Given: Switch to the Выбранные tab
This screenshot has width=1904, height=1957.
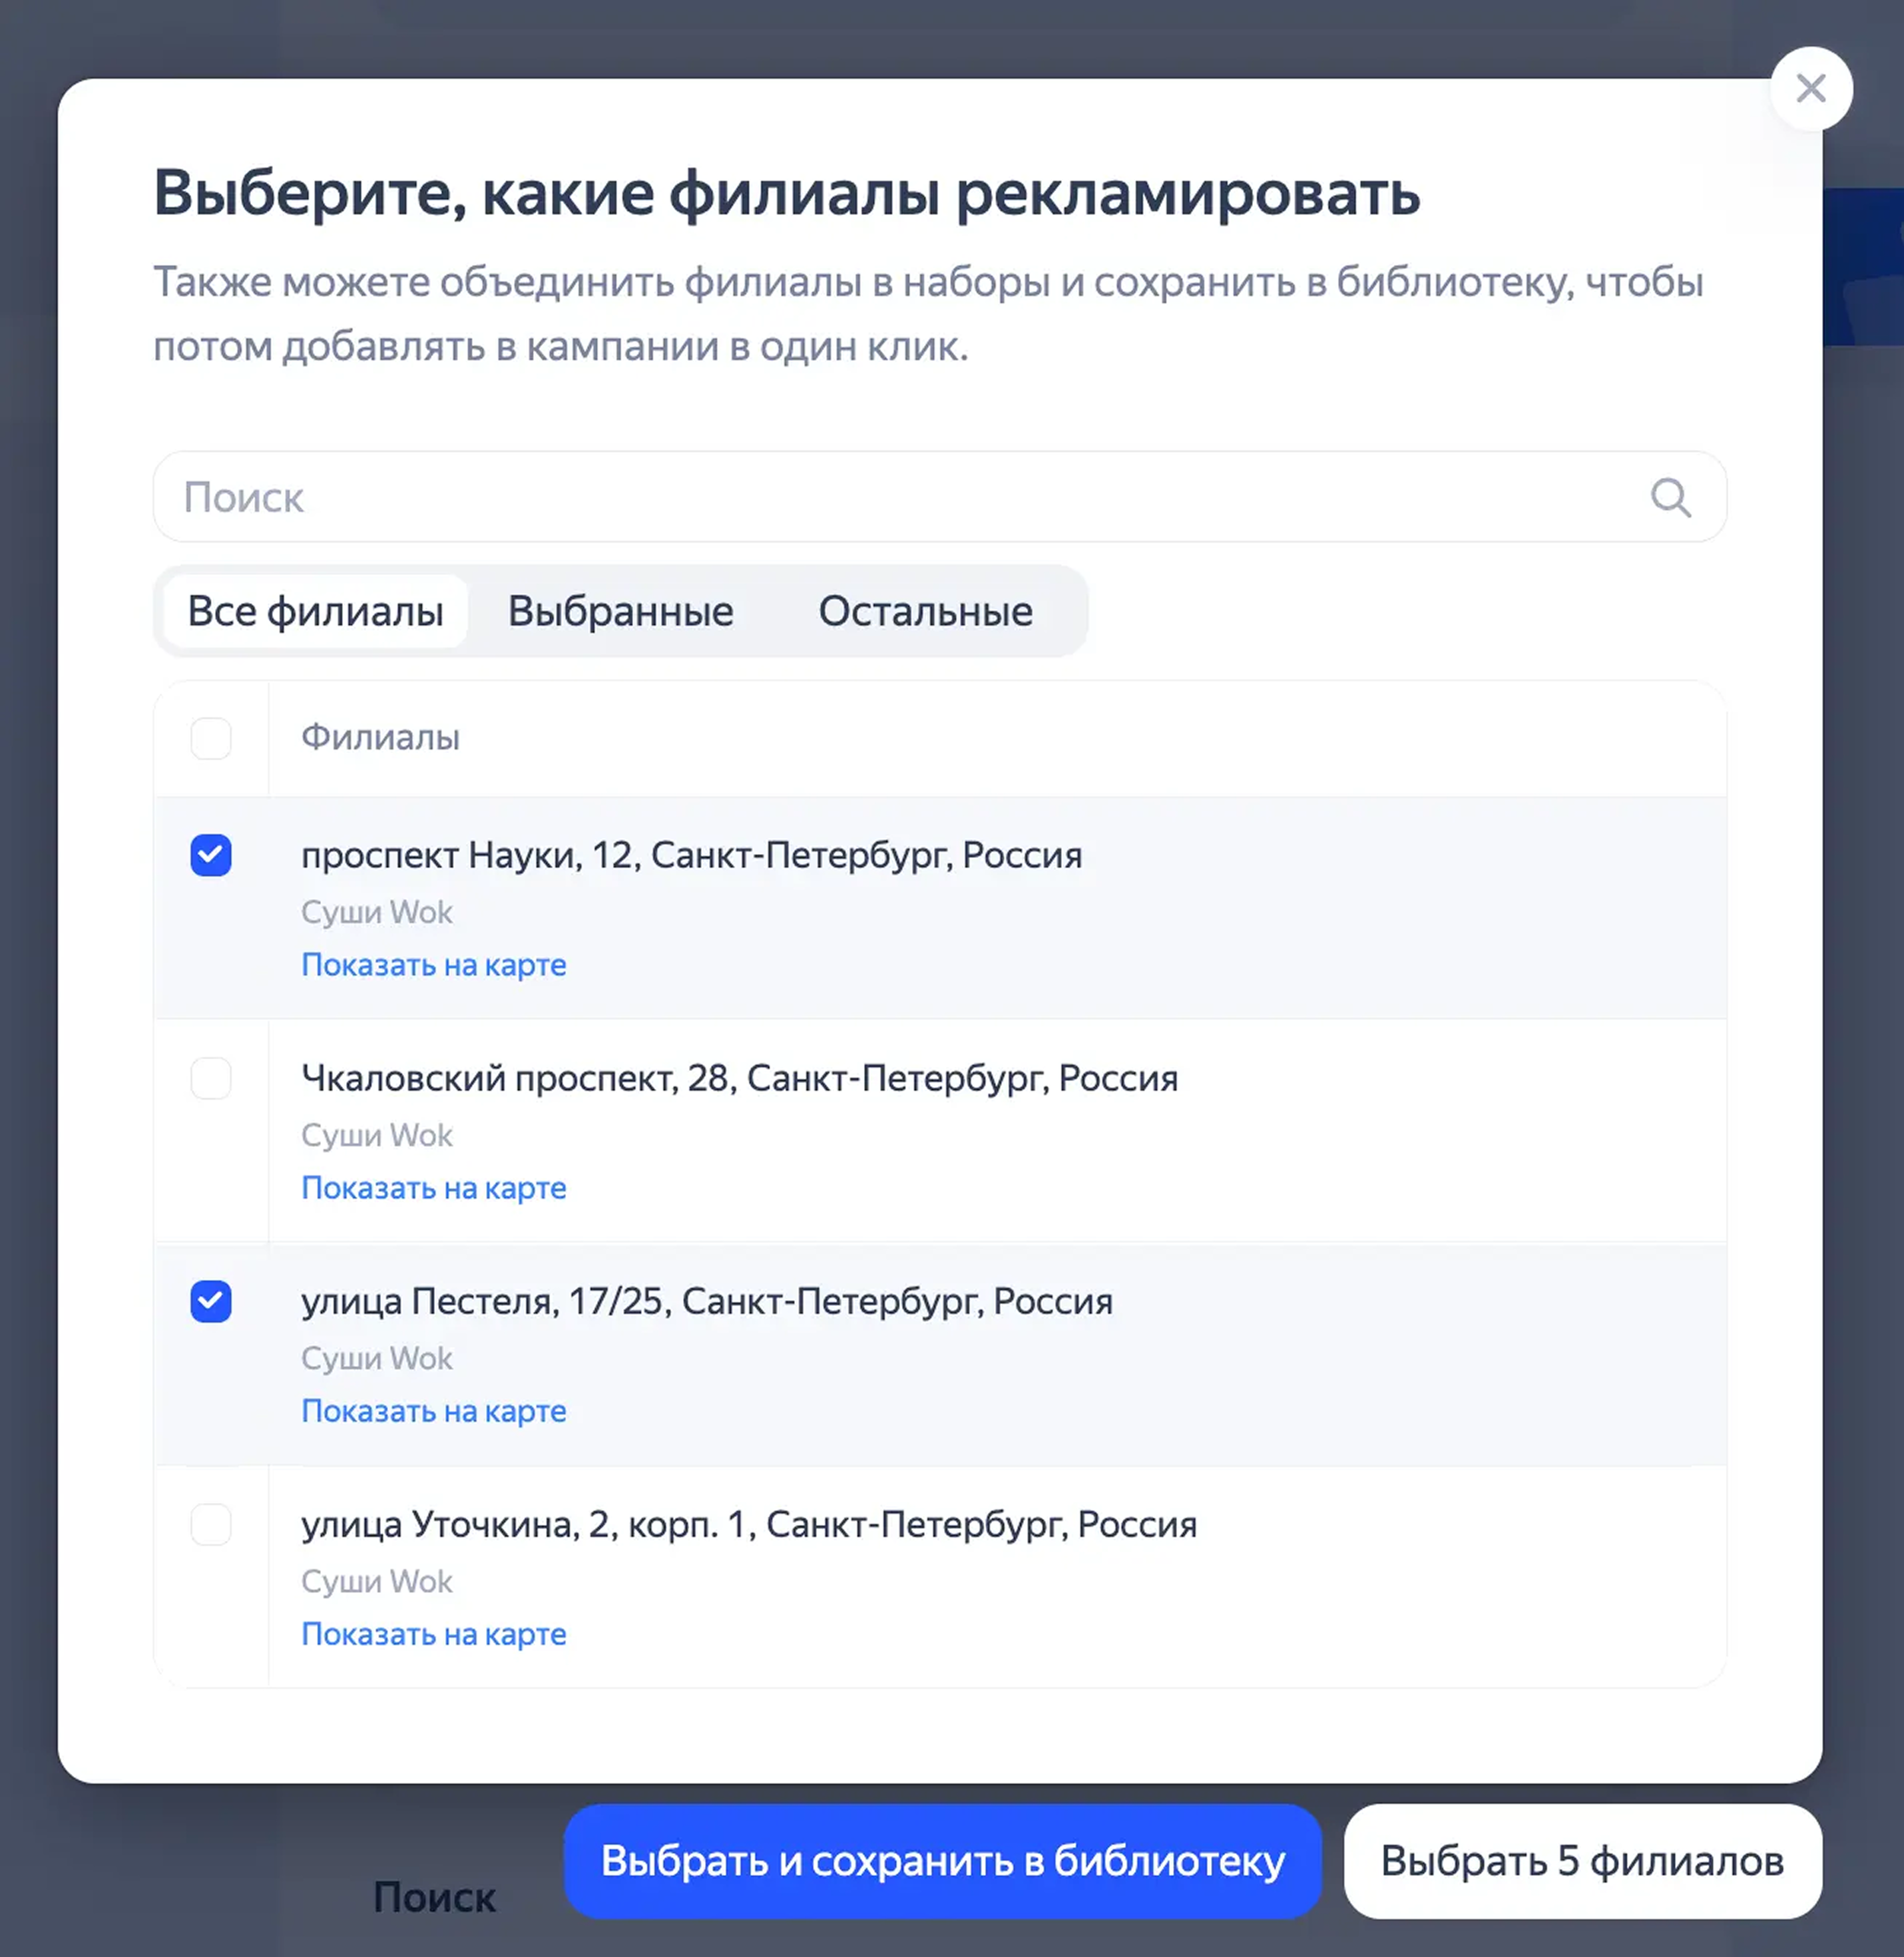Looking at the screenshot, I should tap(621, 611).
